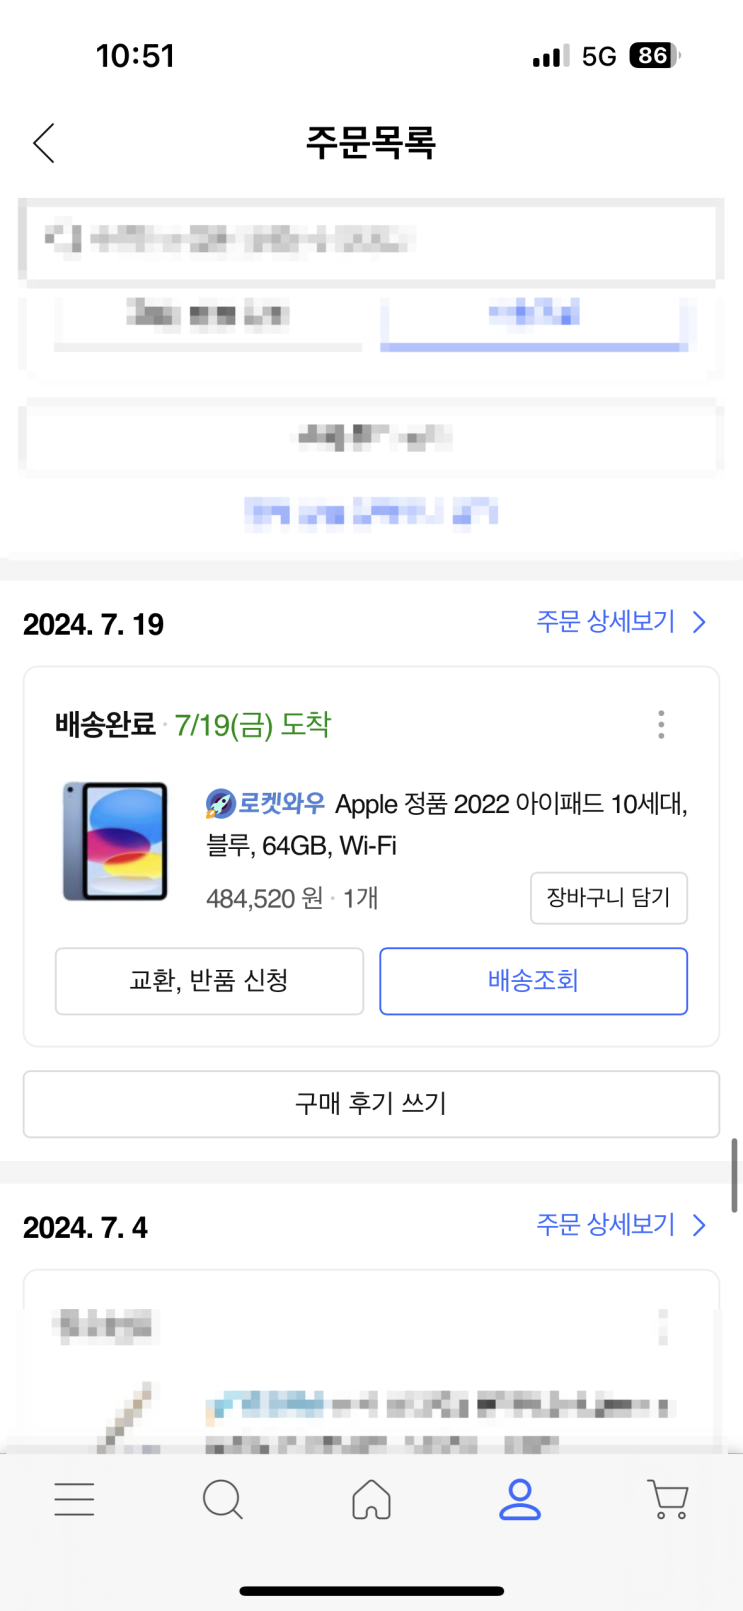The image size is (743, 1611).
Task: Open the shopping cart icon
Action: [x=668, y=1499]
